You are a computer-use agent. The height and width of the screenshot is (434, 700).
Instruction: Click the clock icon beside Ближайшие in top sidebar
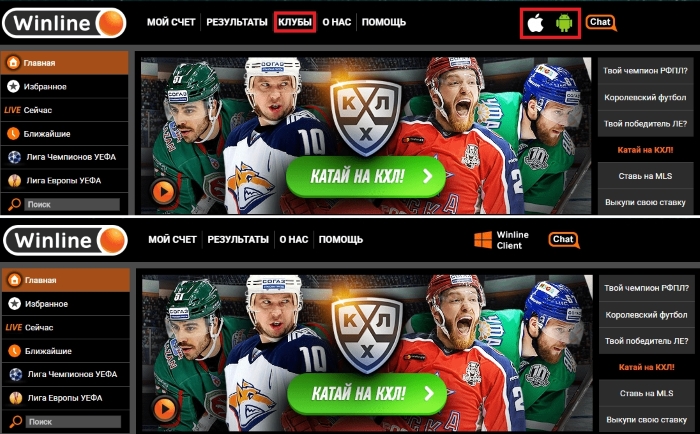pyautogui.click(x=13, y=134)
